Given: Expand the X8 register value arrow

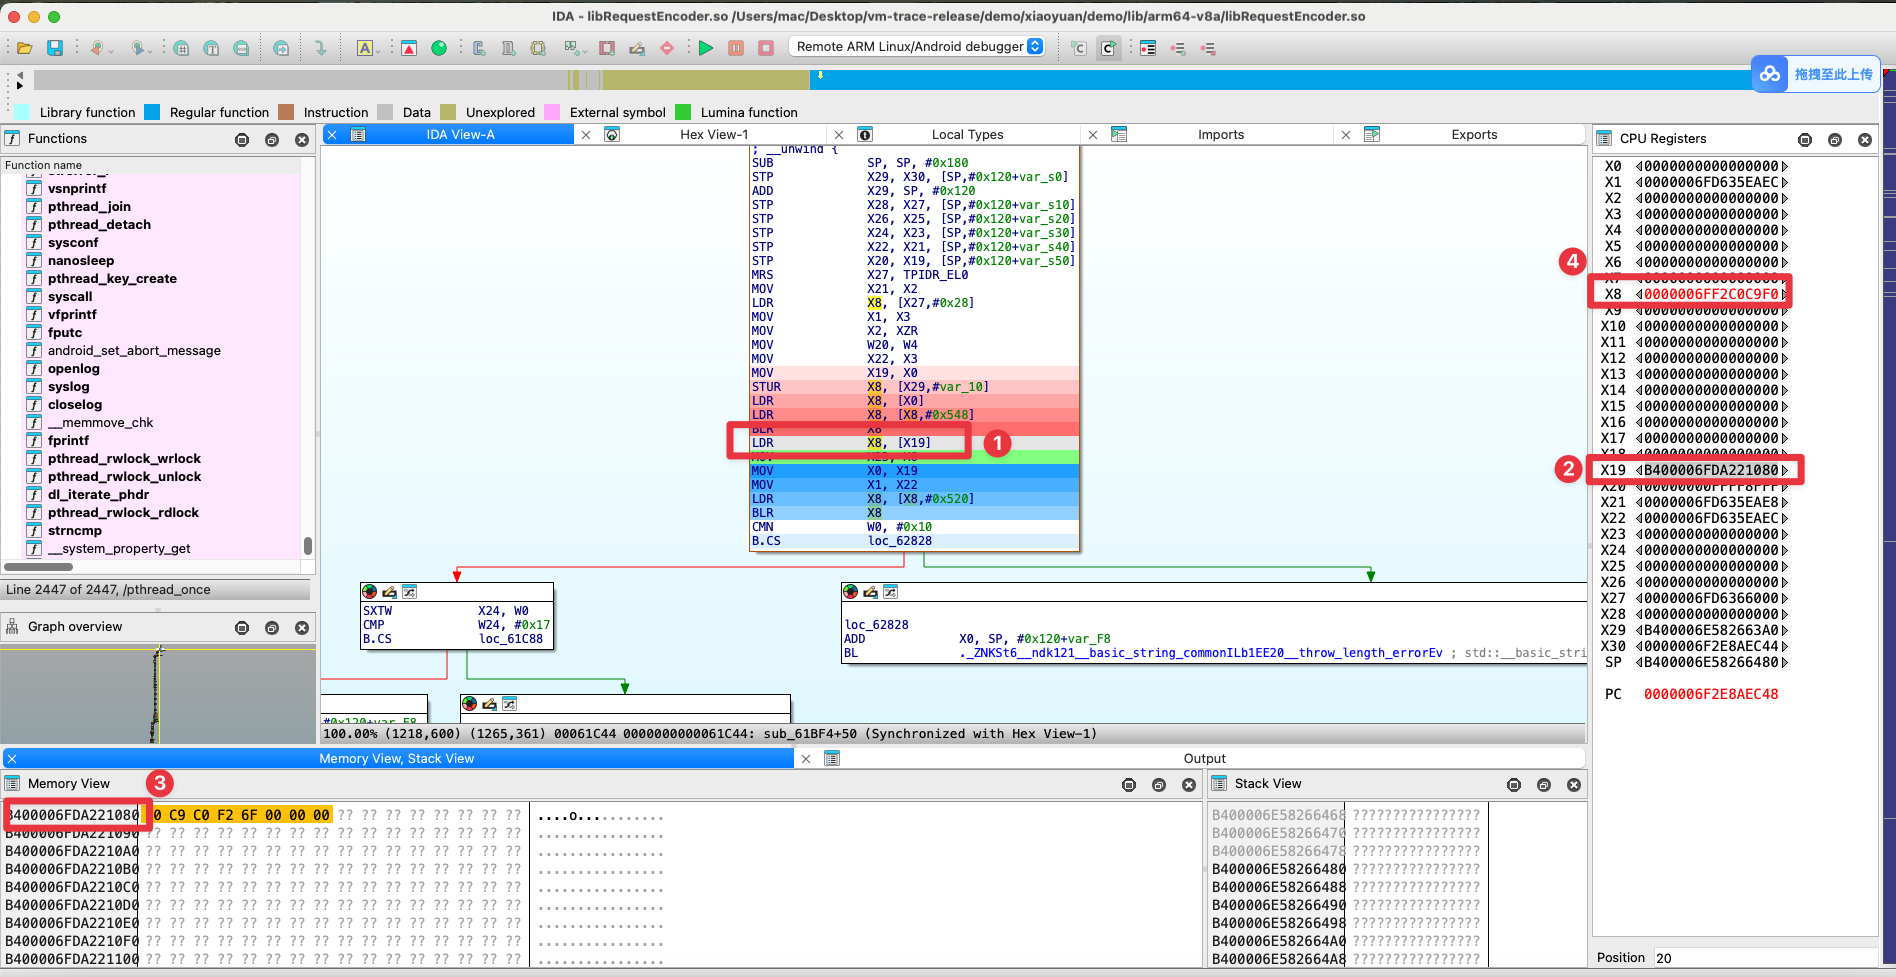Looking at the screenshot, I should point(1784,294).
